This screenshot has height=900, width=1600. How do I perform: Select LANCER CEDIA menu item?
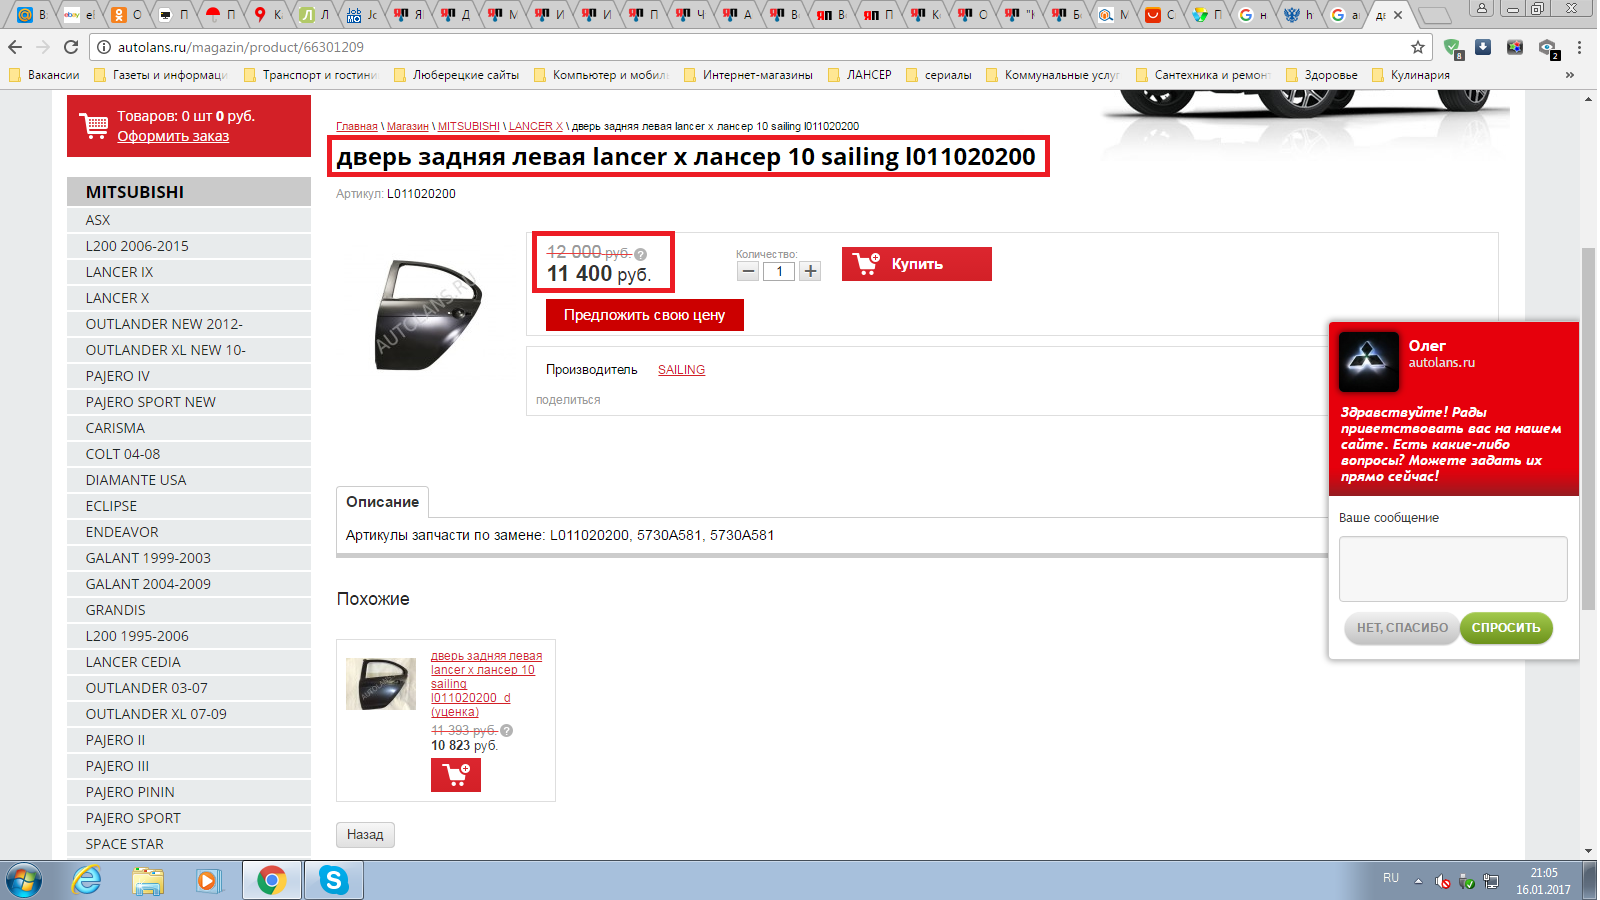189,662
